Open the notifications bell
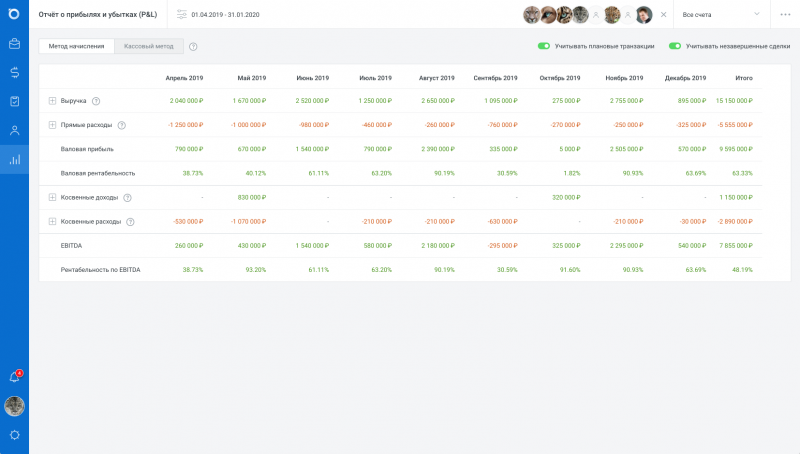 pyautogui.click(x=14, y=377)
